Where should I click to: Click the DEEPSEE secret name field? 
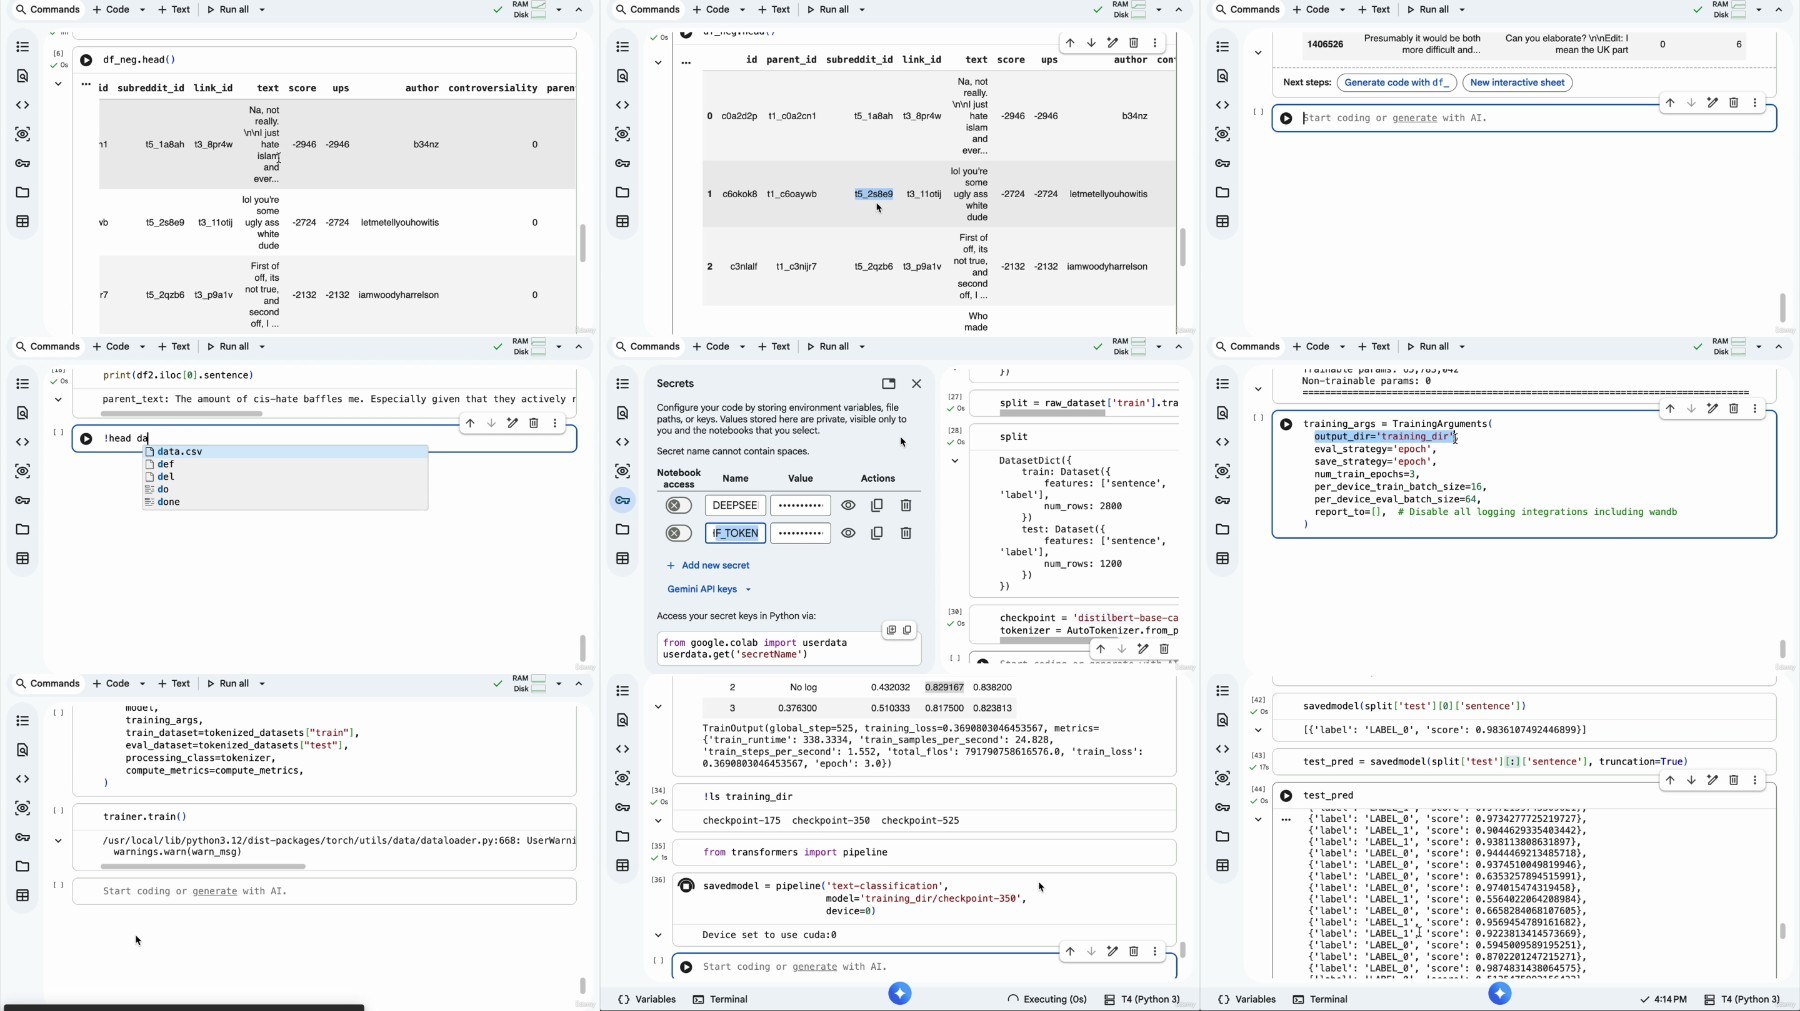click(735, 505)
